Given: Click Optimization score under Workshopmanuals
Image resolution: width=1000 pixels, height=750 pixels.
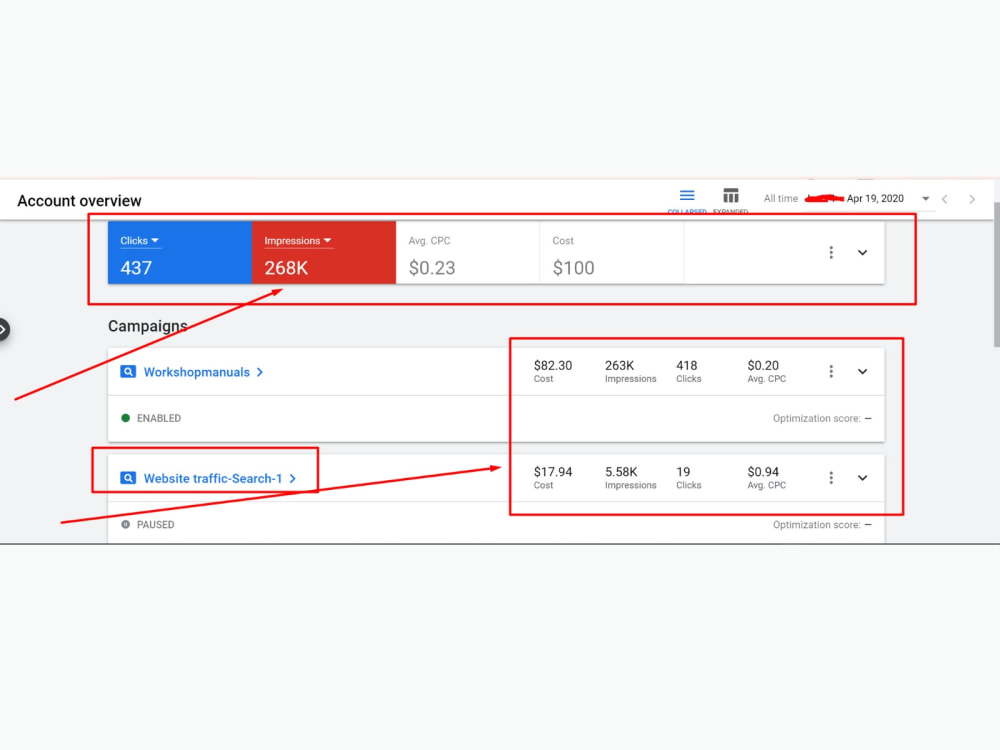Looking at the screenshot, I should tap(822, 418).
